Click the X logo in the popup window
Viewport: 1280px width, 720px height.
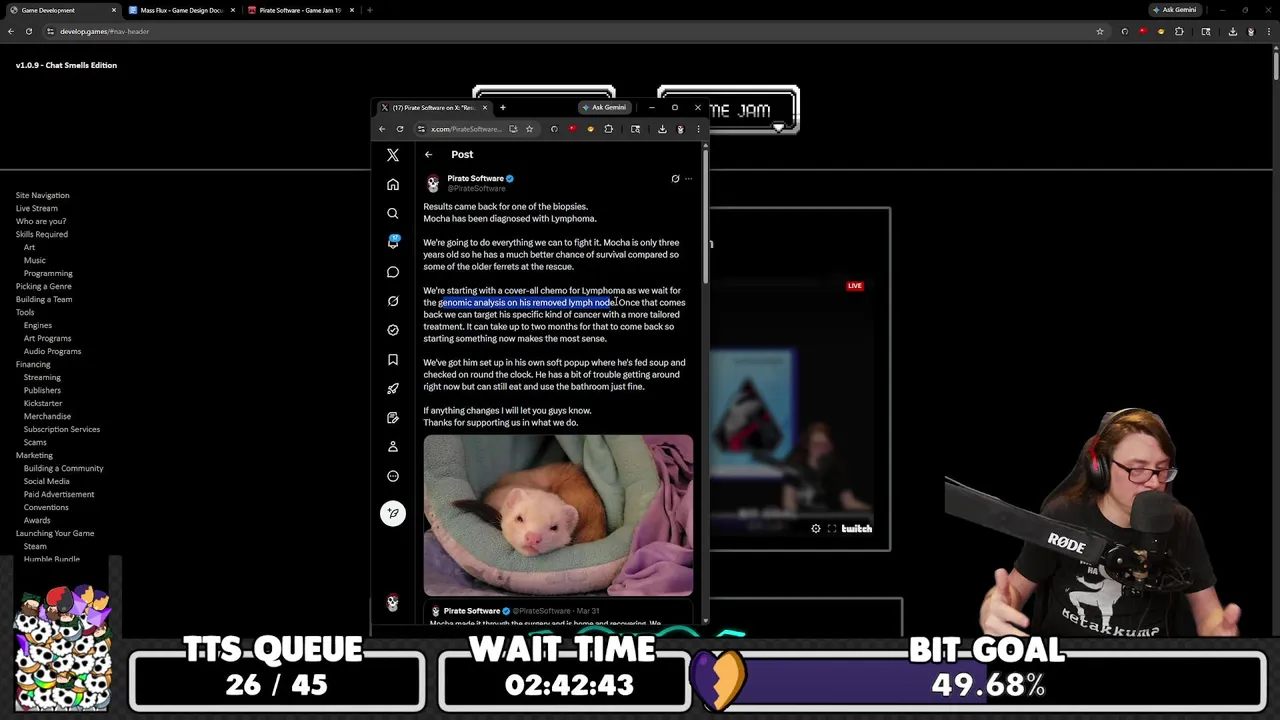tap(393, 155)
